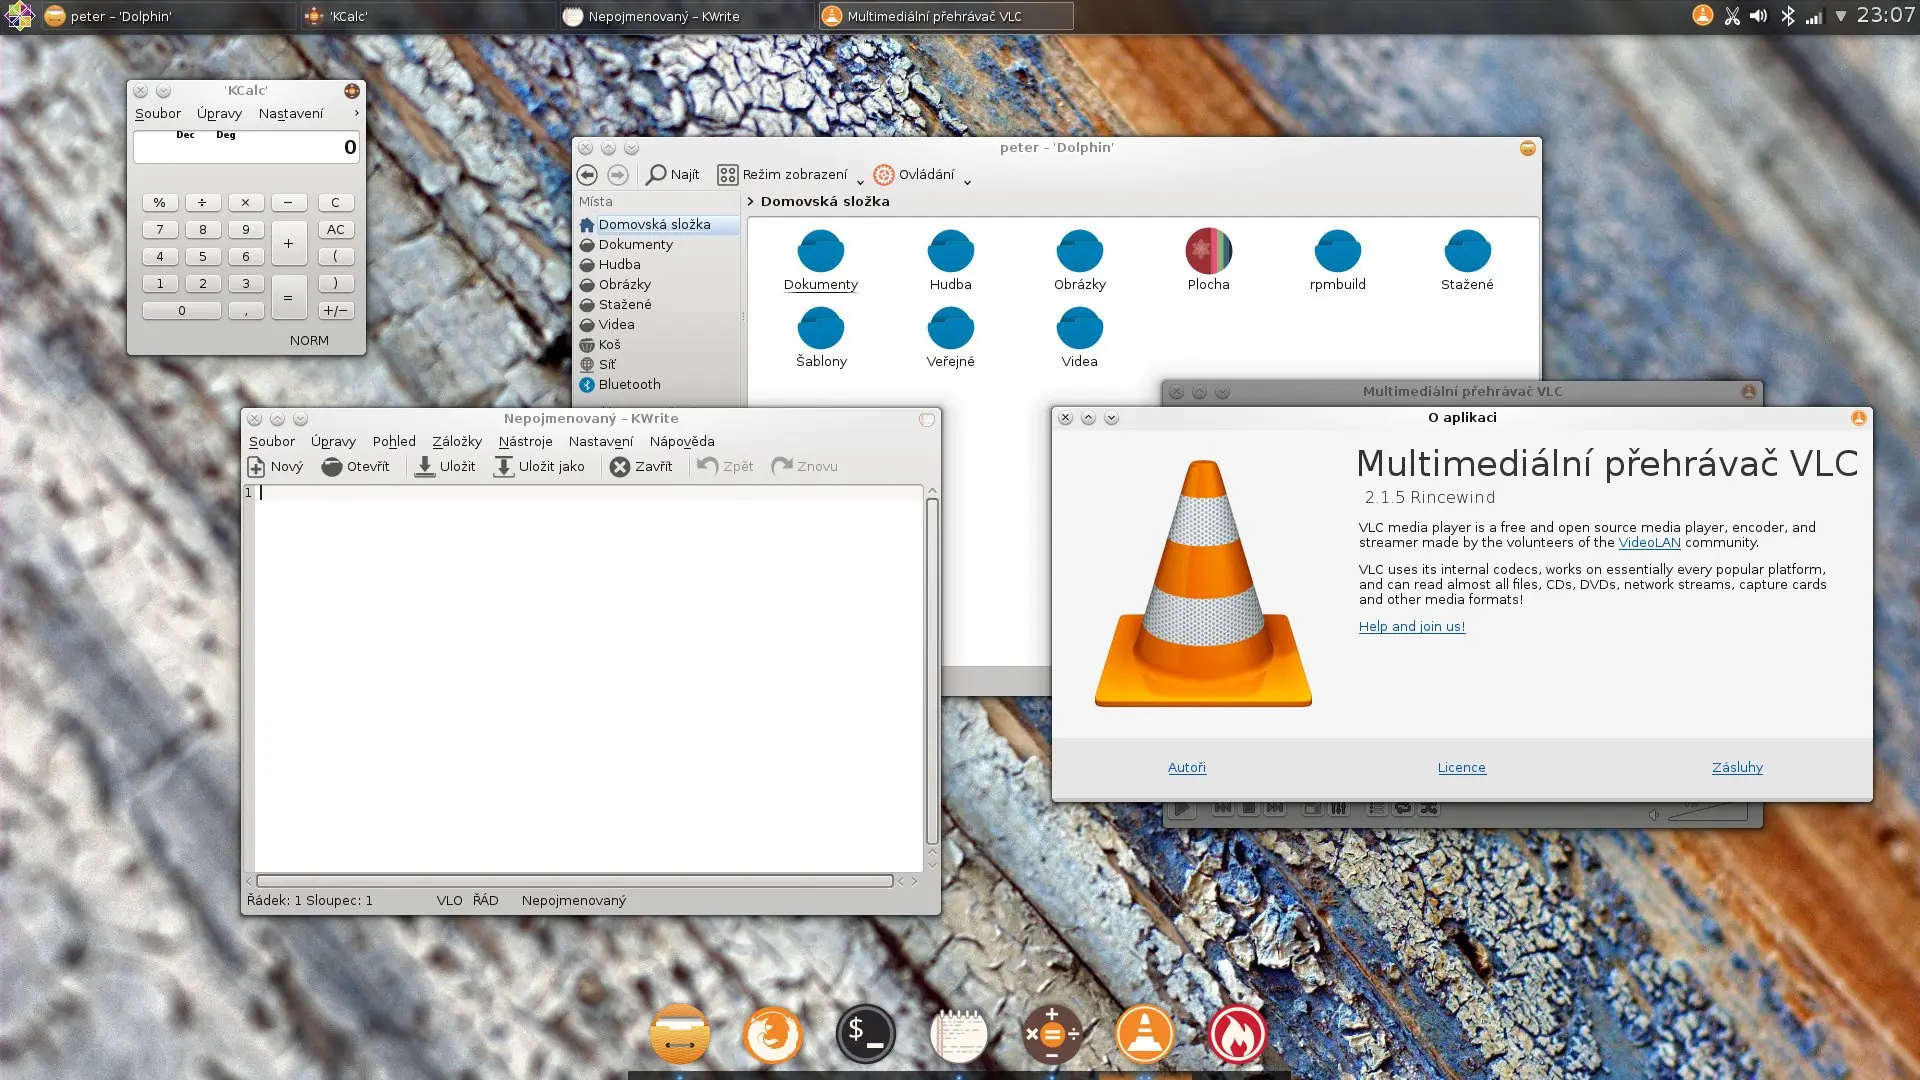This screenshot has height=1080, width=1920.
Task: Go back in Dolphin
Action: 587,175
